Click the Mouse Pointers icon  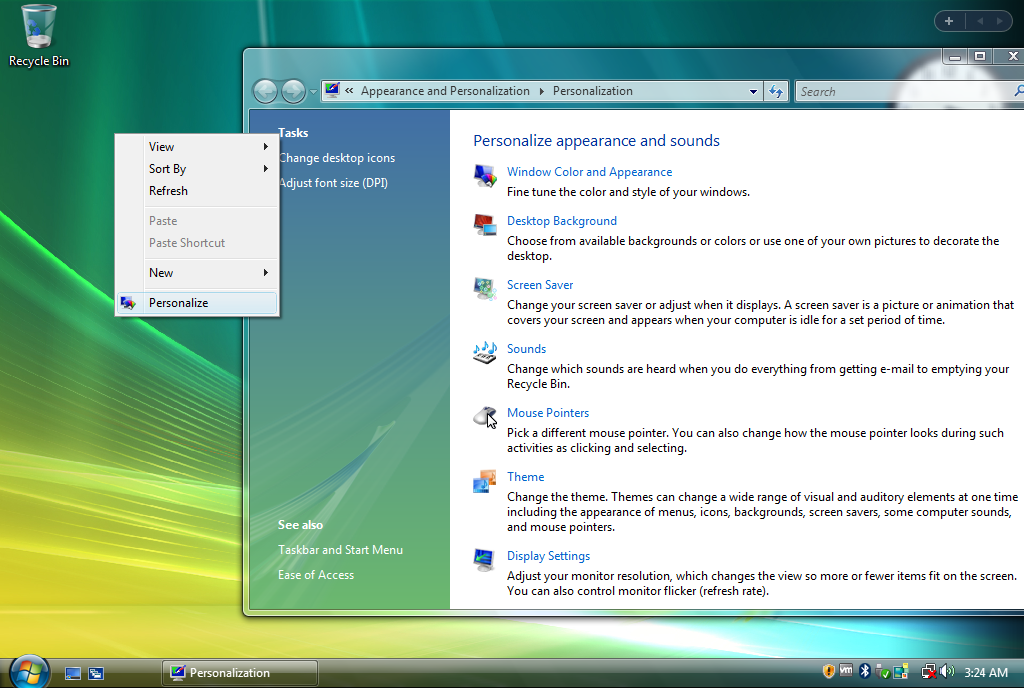pyautogui.click(x=485, y=416)
